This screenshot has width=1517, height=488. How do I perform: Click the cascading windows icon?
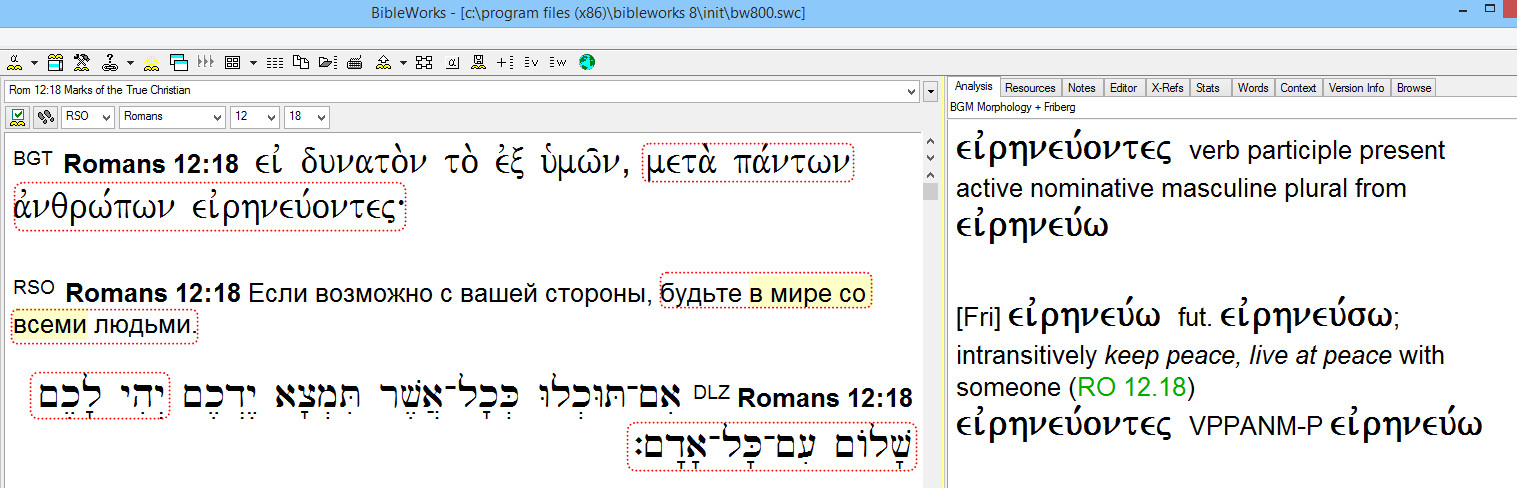click(179, 62)
